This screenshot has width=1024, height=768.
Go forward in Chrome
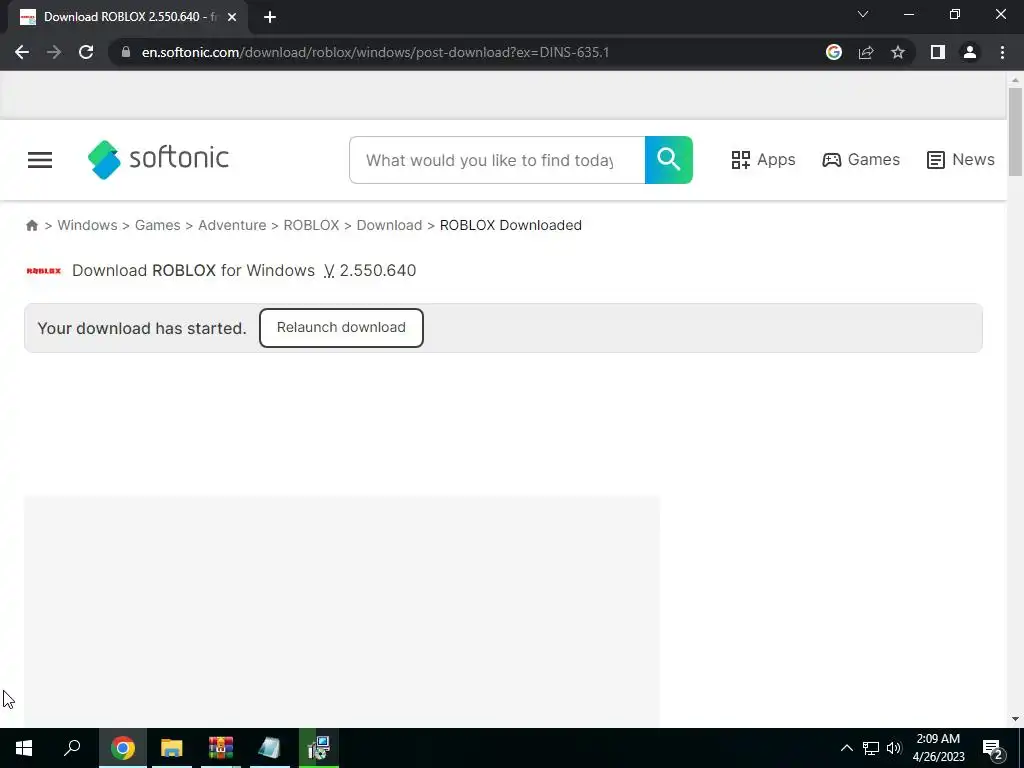(x=54, y=52)
